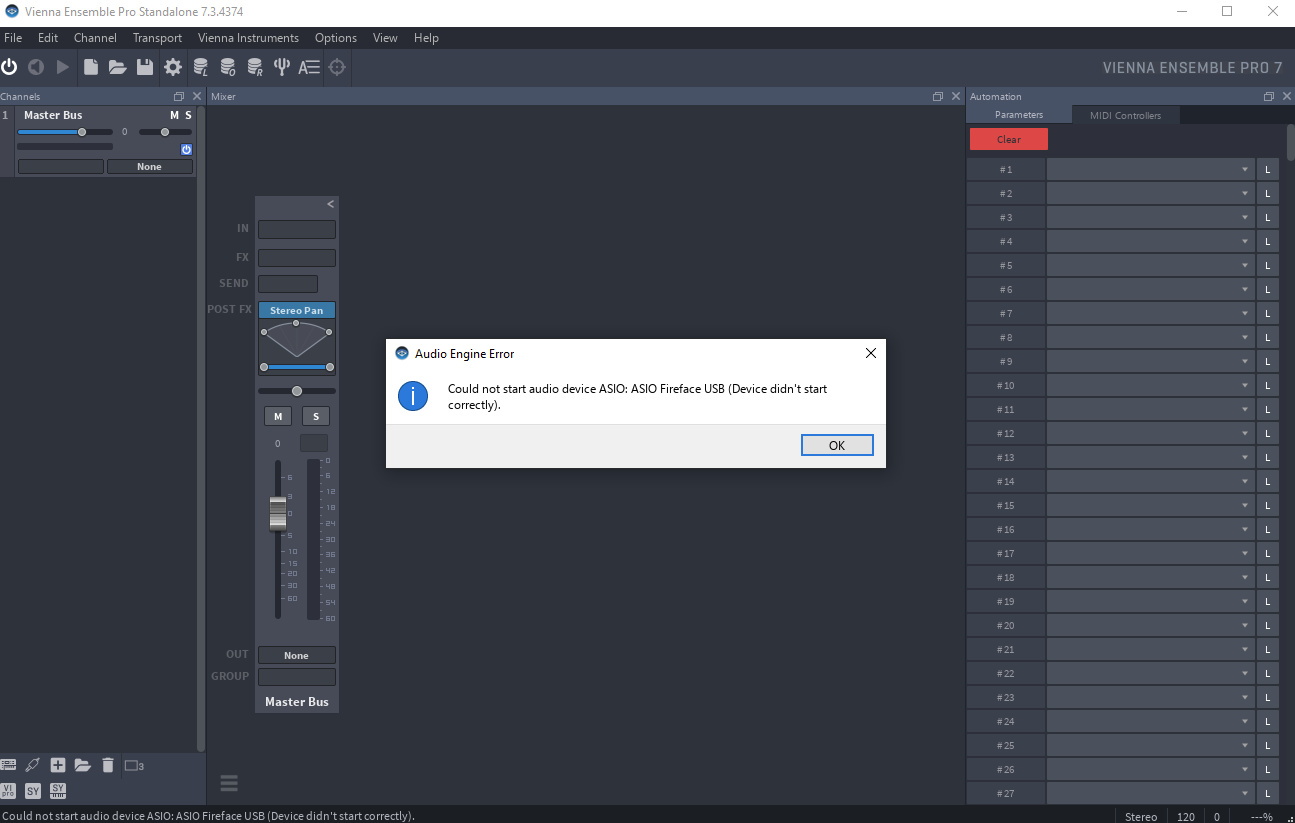1295x823 pixels.
Task: Close the Audio Engine Error dialog
Action: coord(870,353)
